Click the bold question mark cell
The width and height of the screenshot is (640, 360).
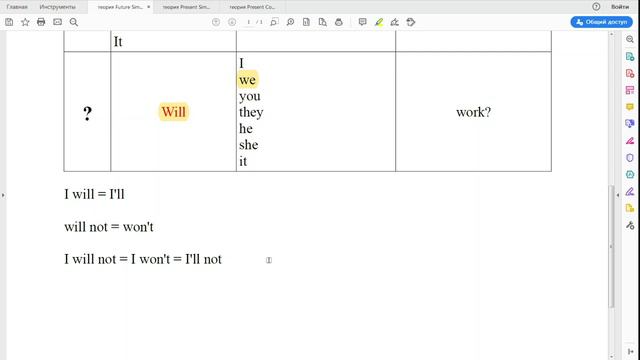(87, 113)
